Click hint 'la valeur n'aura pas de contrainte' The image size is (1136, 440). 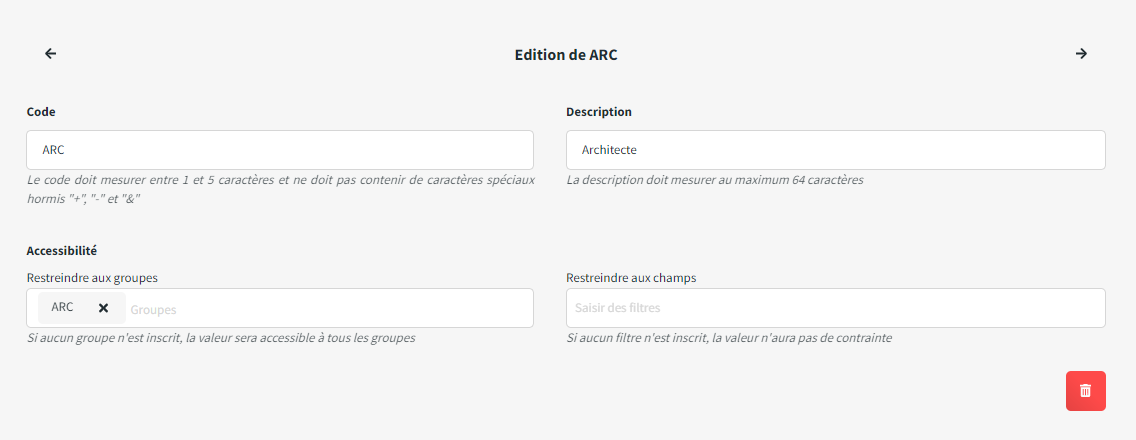pos(728,338)
